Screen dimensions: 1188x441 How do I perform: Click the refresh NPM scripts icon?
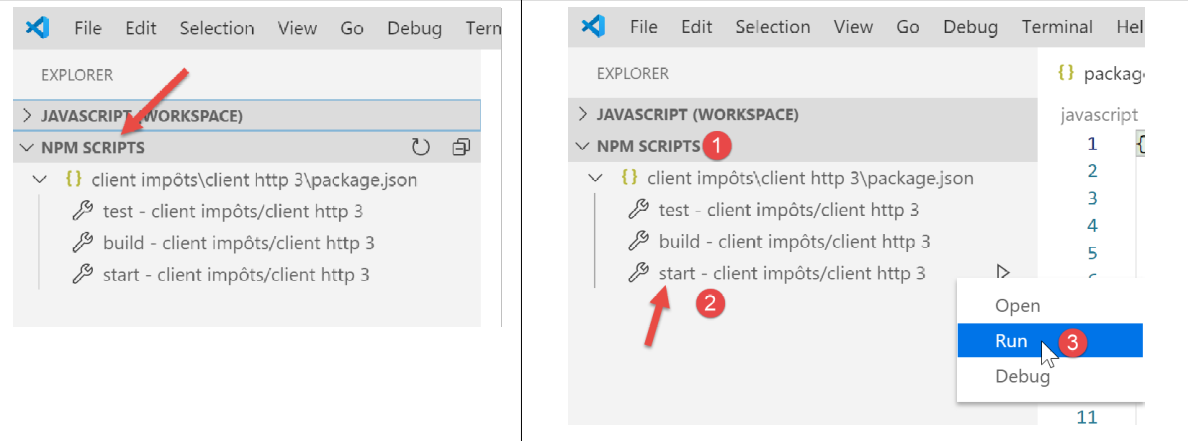point(421,148)
